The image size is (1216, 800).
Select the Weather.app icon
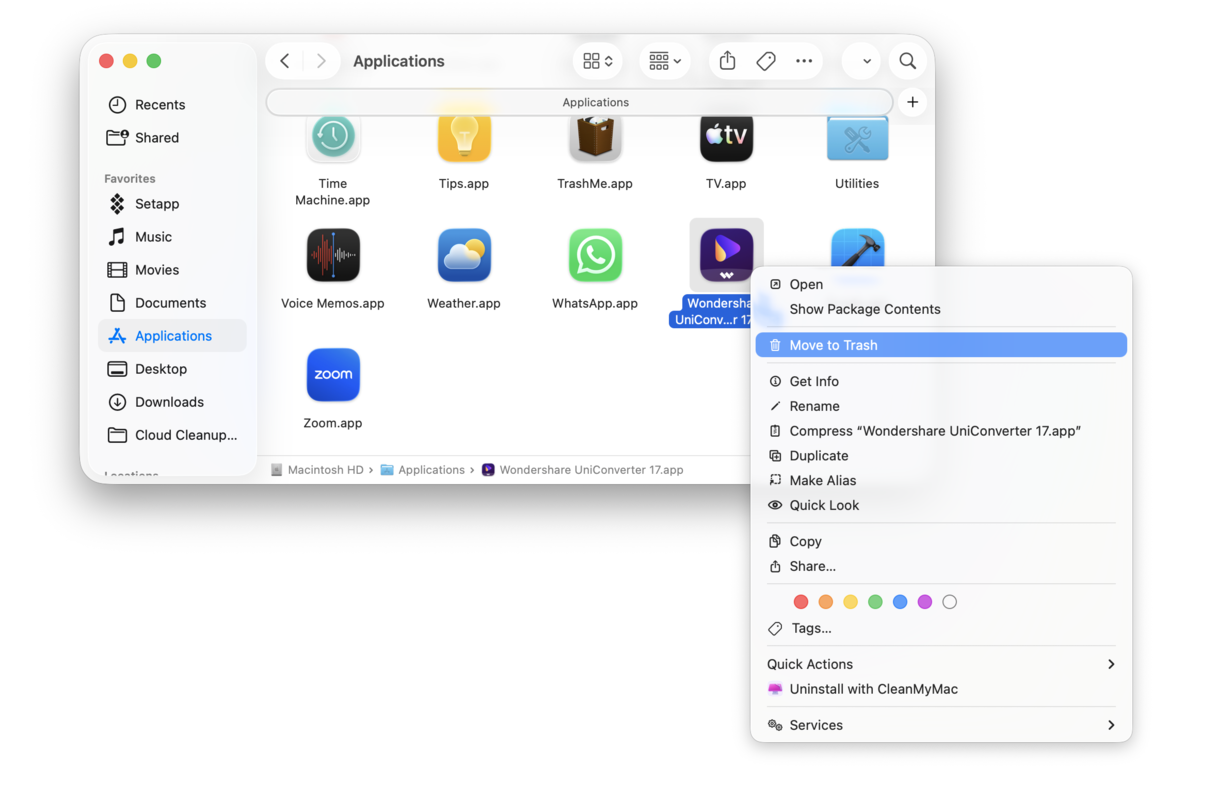pos(464,256)
